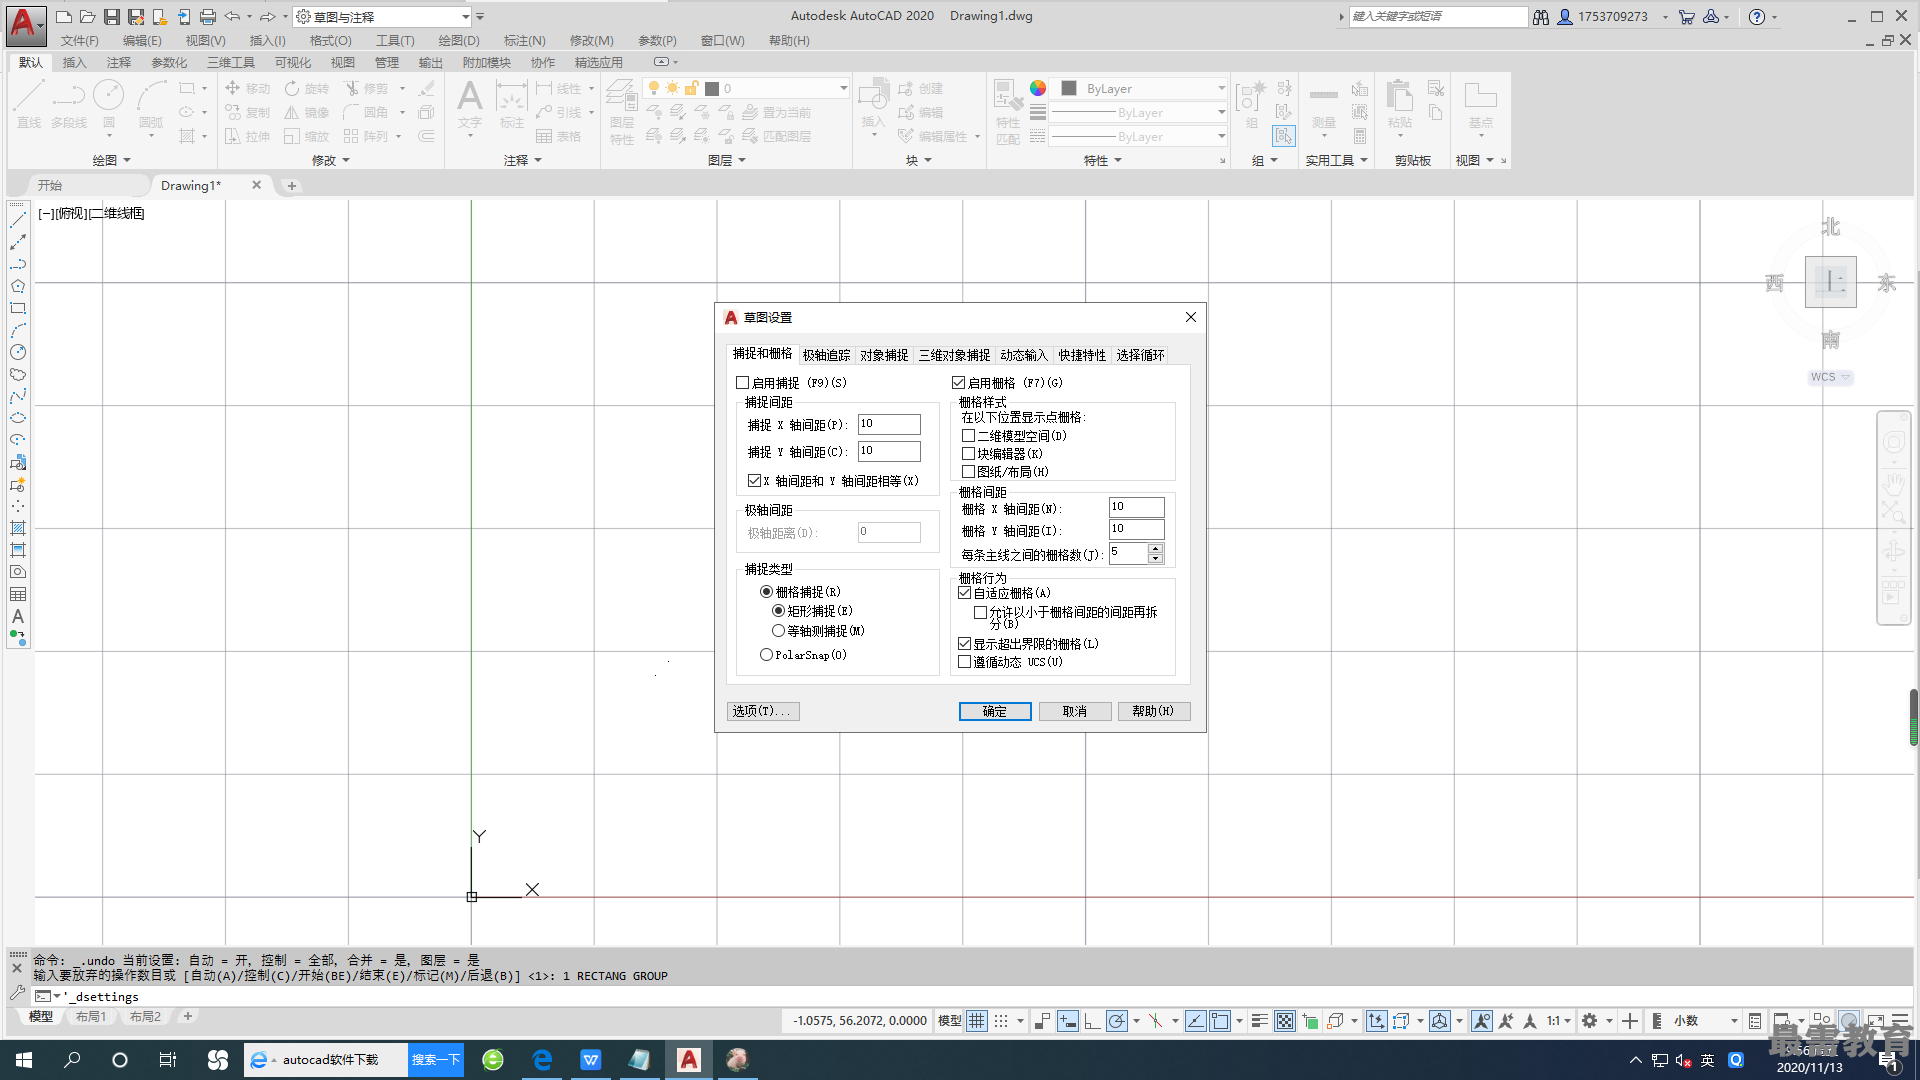The width and height of the screenshot is (1920, 1080).
Task: Select 等轴测捕捉 radio button
Action: click(778, 631)
